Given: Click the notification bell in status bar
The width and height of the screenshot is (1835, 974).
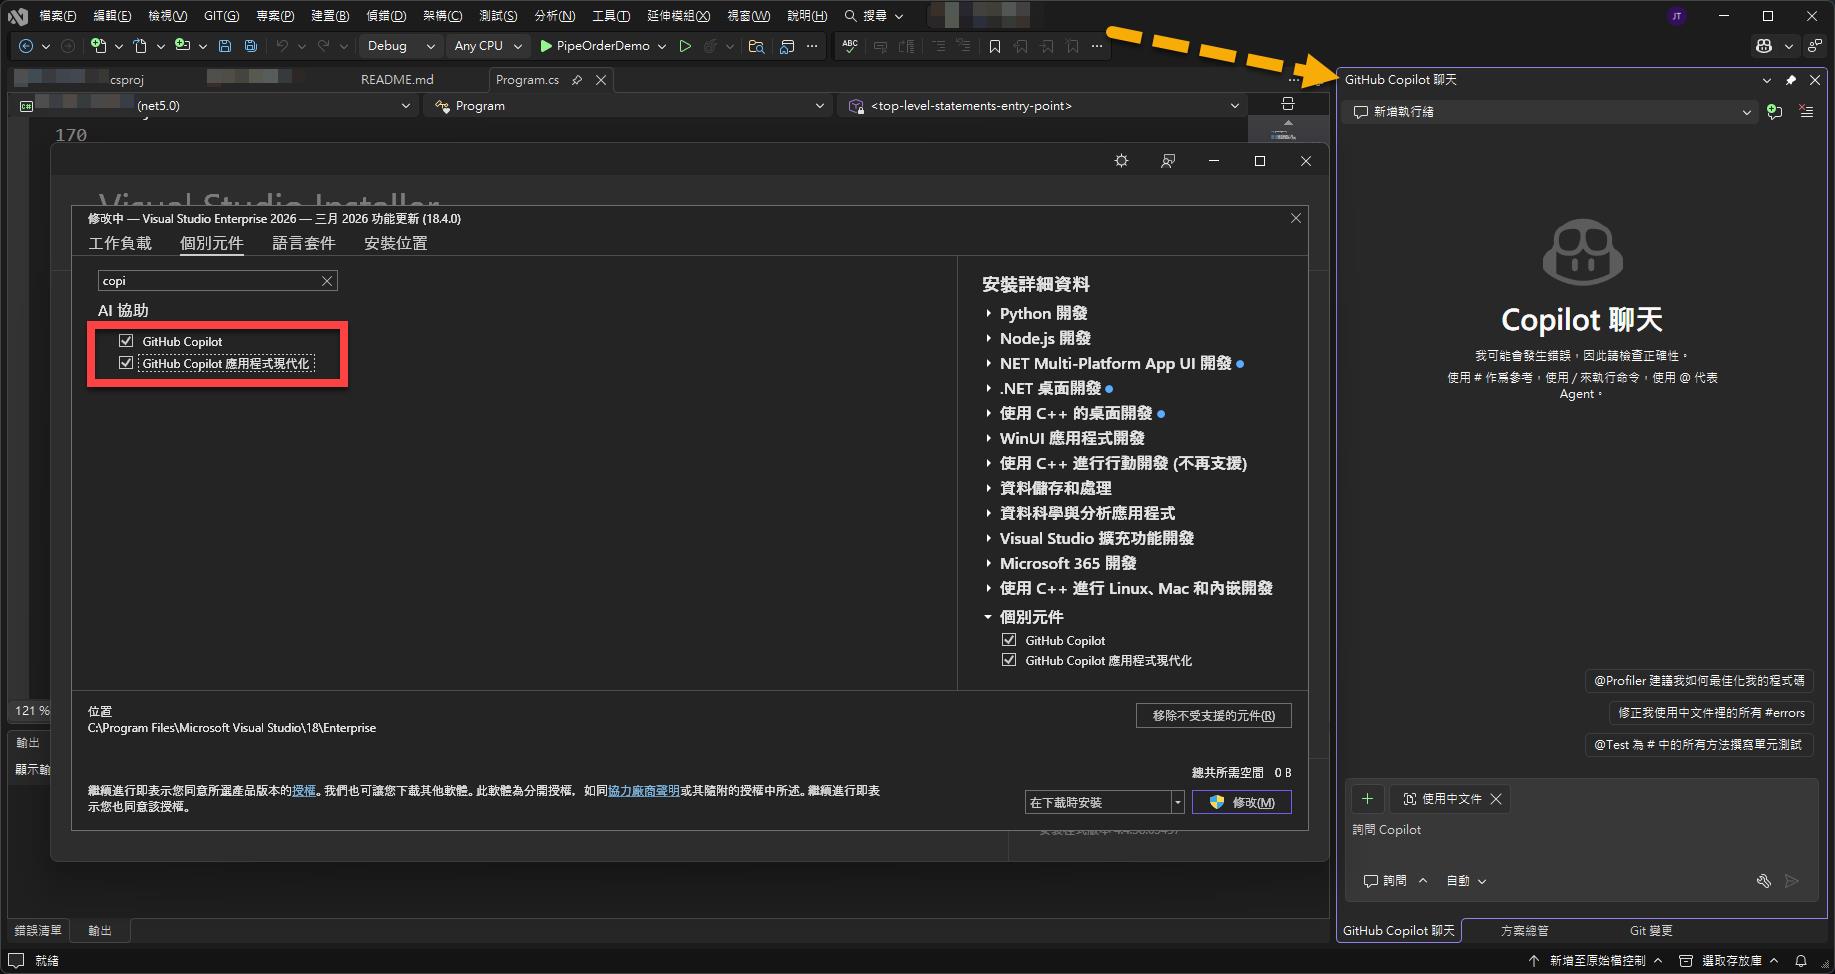Looking at the screenshot, I should click(1801, 960).
